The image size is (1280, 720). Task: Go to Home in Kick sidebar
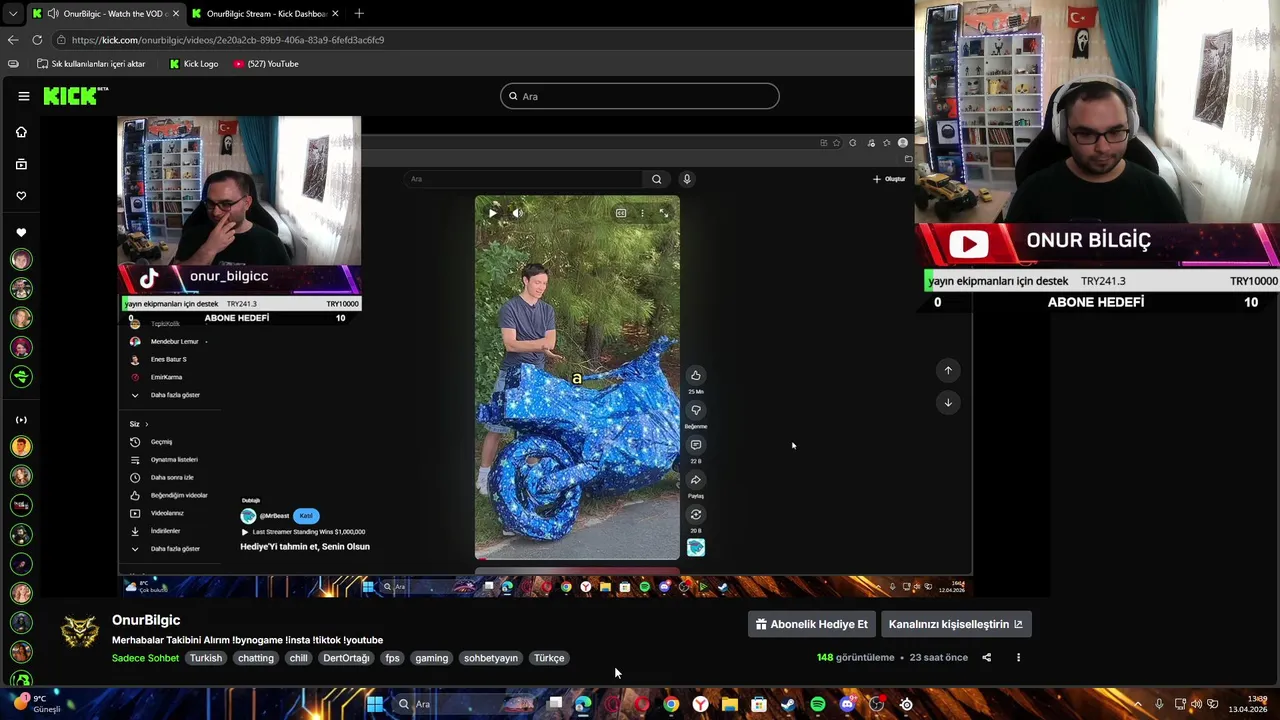(x=21, y=132)
